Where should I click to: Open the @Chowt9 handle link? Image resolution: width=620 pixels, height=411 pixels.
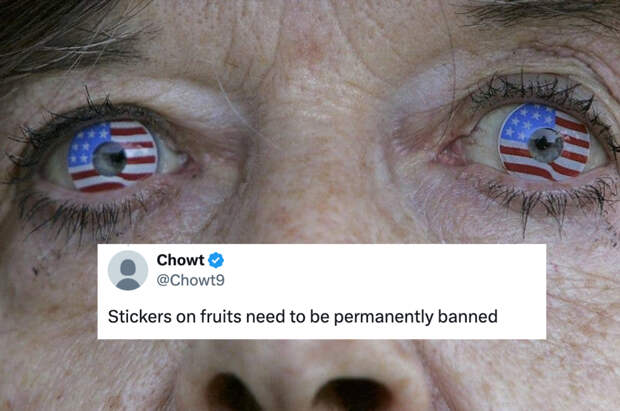tap(191, 280)
